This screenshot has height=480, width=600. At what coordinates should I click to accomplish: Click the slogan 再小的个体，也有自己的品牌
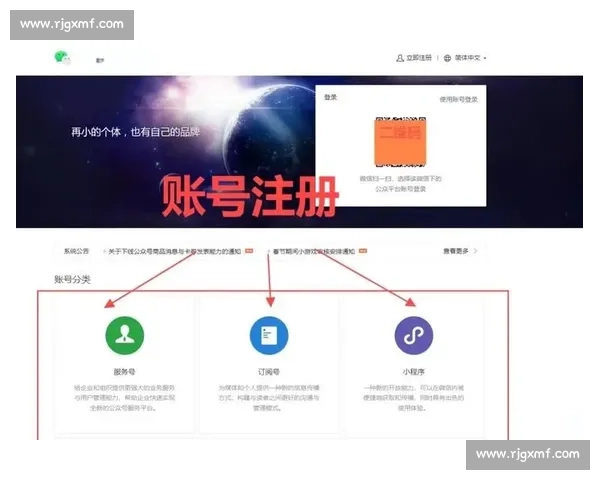coord(135,132)
